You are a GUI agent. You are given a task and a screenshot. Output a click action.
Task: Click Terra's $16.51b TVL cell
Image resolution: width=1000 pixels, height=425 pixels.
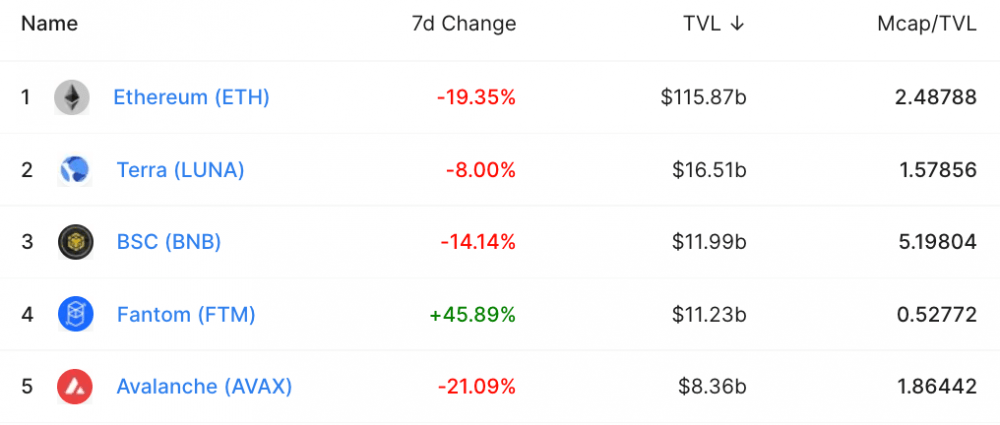click(x=709, y=170)
